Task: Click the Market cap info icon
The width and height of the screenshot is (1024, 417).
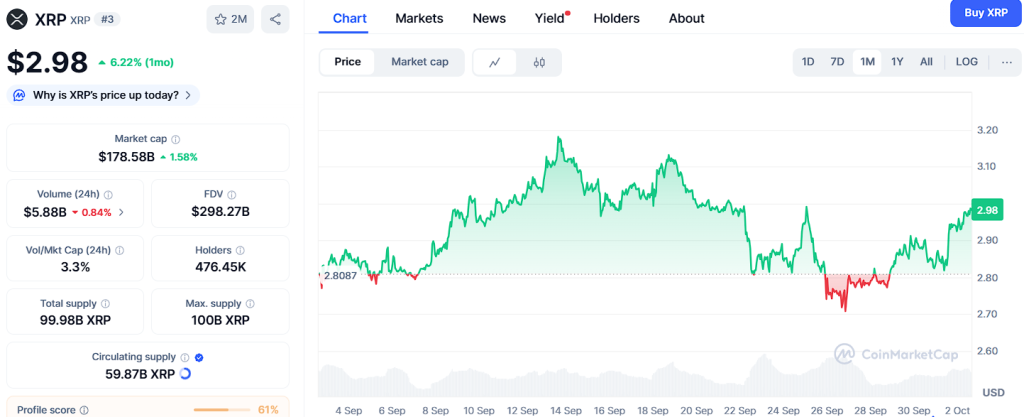Action: pyautogui.click(x=176, y=139)
